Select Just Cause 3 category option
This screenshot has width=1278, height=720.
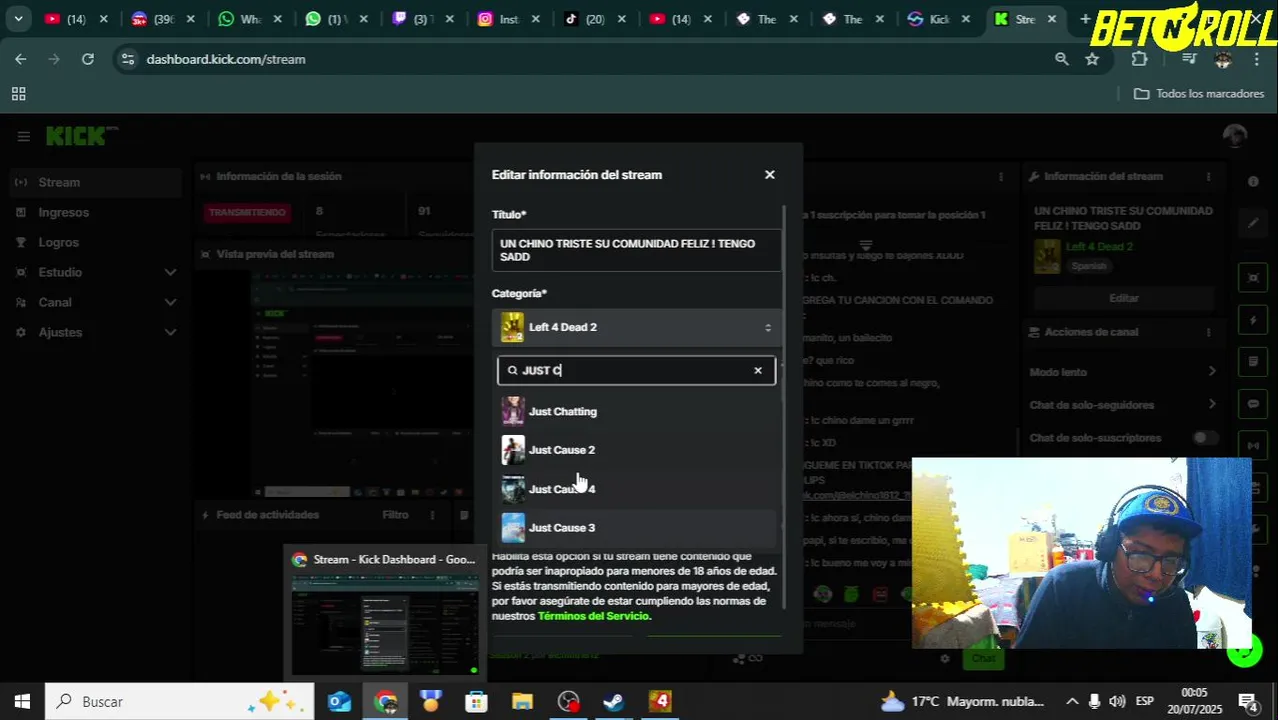click(636, 528)
